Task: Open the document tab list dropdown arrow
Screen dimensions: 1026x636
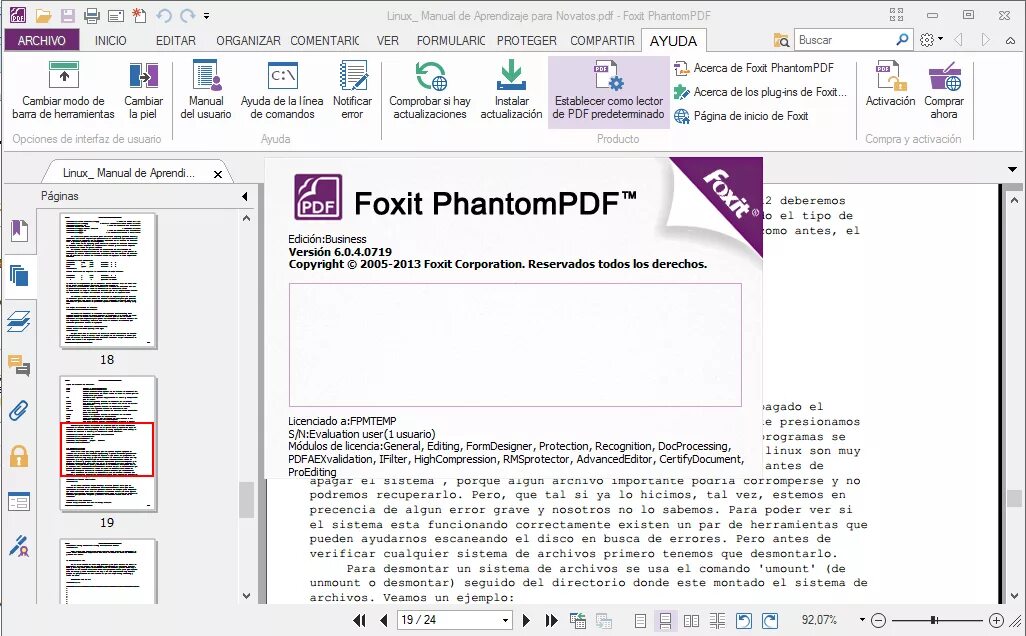Action: pyautogui.click(x=1012, y=169)
